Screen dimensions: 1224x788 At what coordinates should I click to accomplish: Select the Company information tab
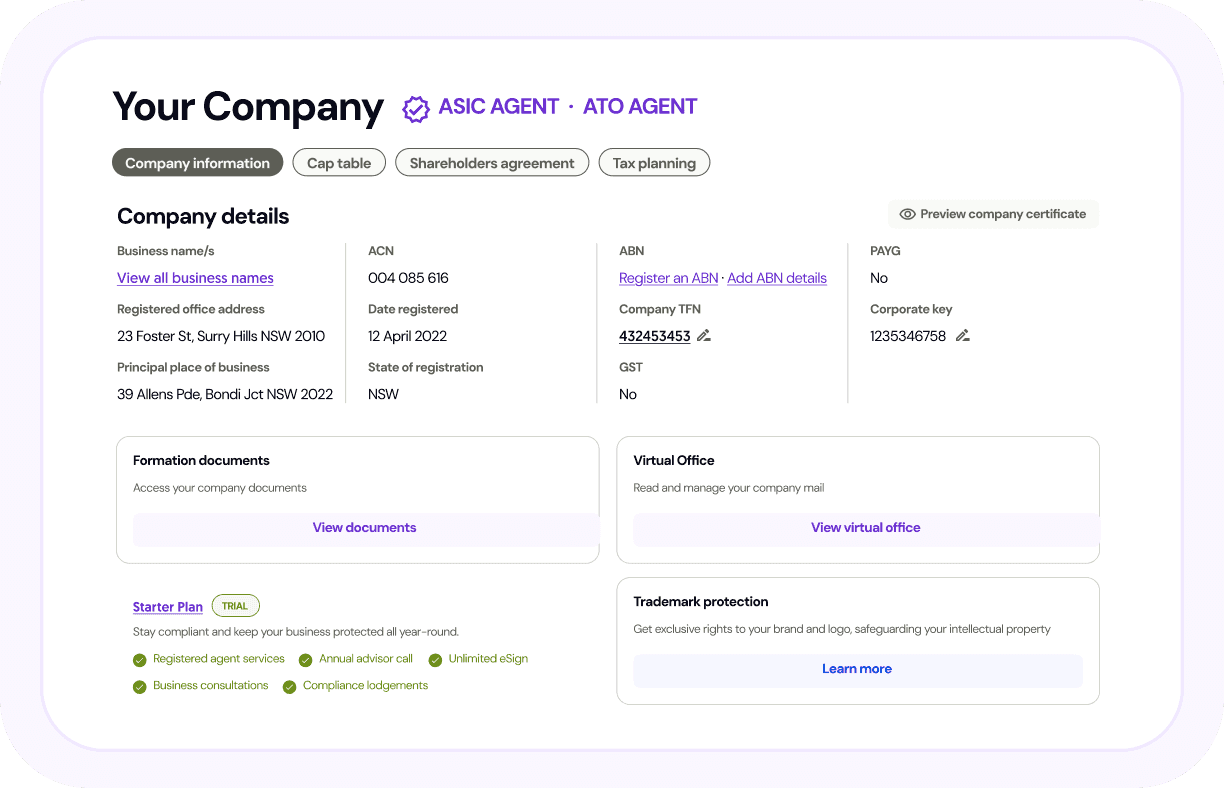point(197,163)
